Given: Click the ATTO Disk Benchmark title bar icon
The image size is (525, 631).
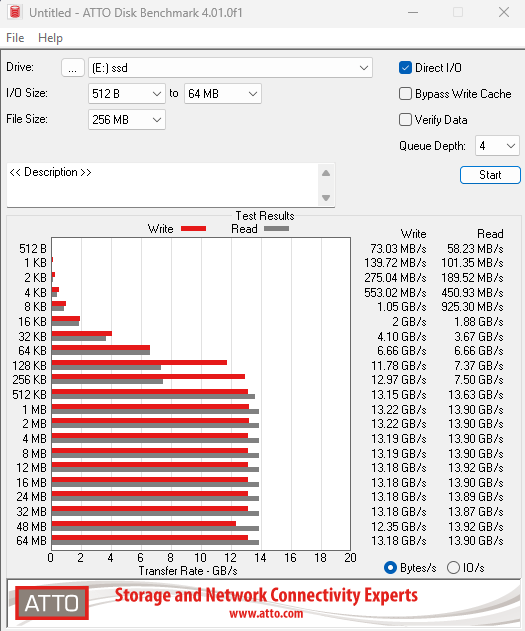Looking at the screenshot, I should click(x=15, y=12).
